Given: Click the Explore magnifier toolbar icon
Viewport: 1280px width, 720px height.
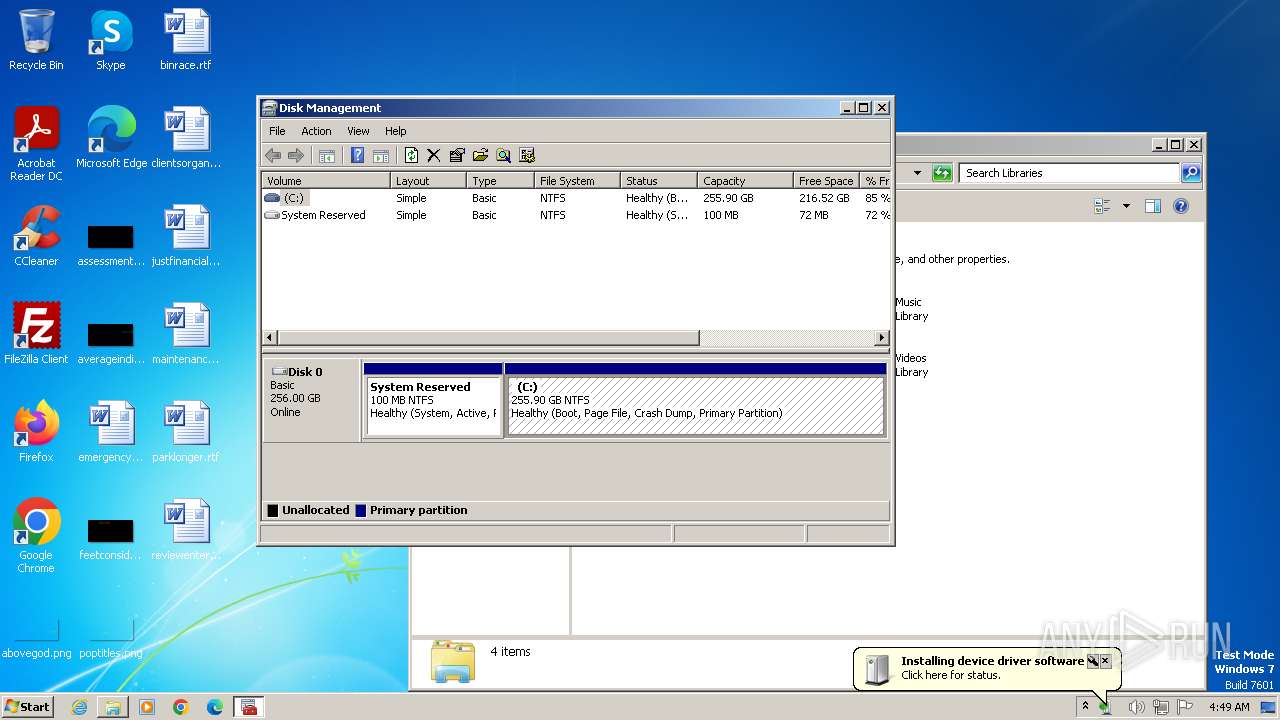Looking at the screenshot, I should (x=503, y=155).
